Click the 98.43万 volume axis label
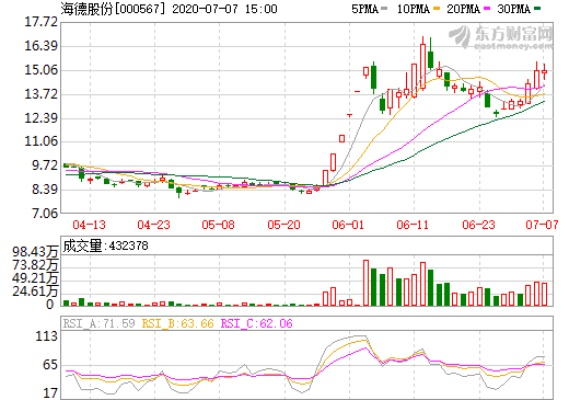569x400 pixels. point(35,252)
